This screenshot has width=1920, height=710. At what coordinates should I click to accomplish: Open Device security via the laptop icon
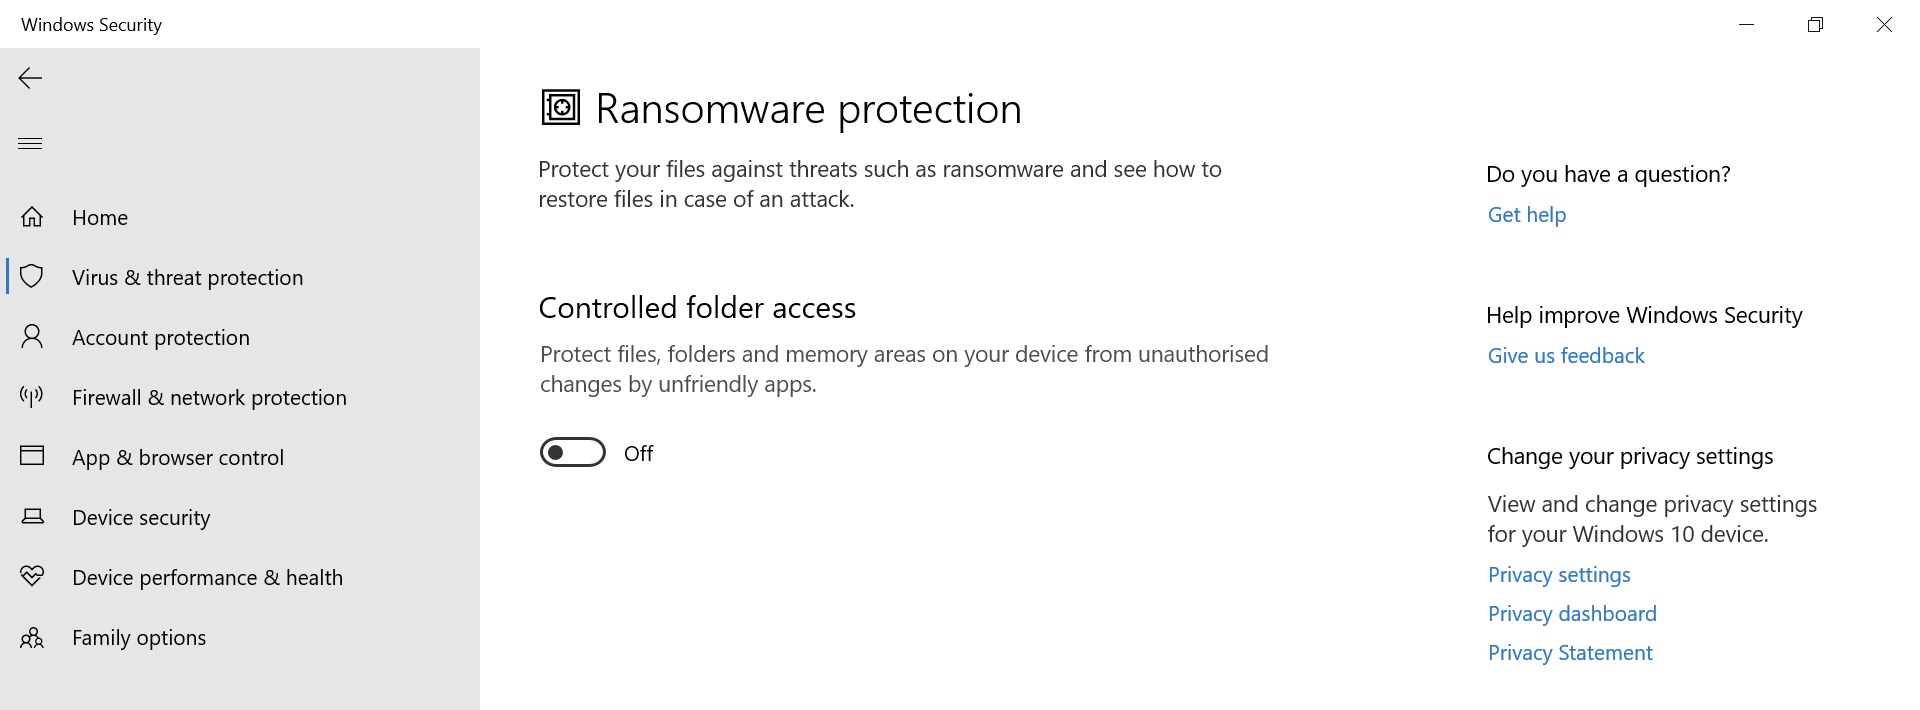(x=31, y=517)
